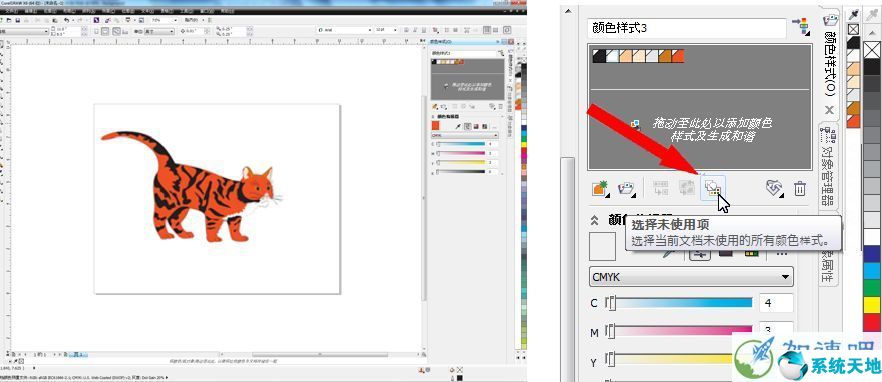Switch color editor to color viewer mode
This screenshot has height=382, width=882.
725,254
